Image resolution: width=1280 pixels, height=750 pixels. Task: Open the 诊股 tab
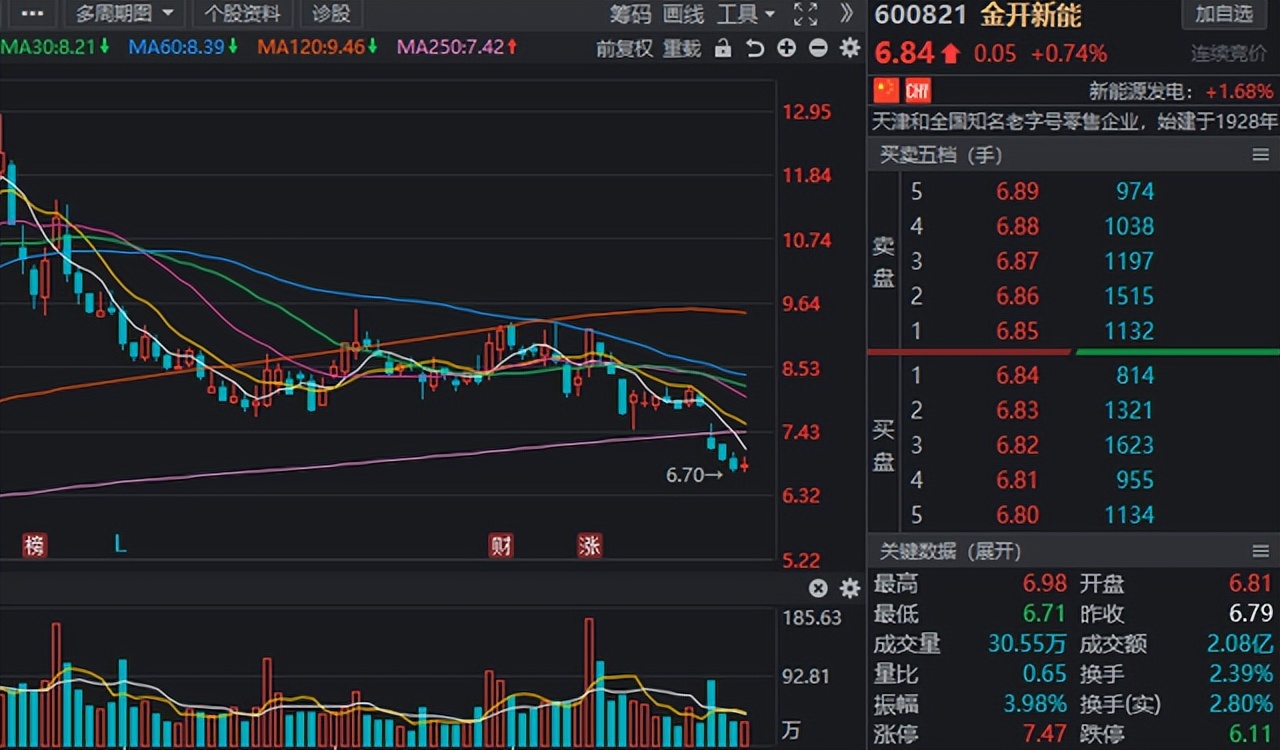pos(331,14)
